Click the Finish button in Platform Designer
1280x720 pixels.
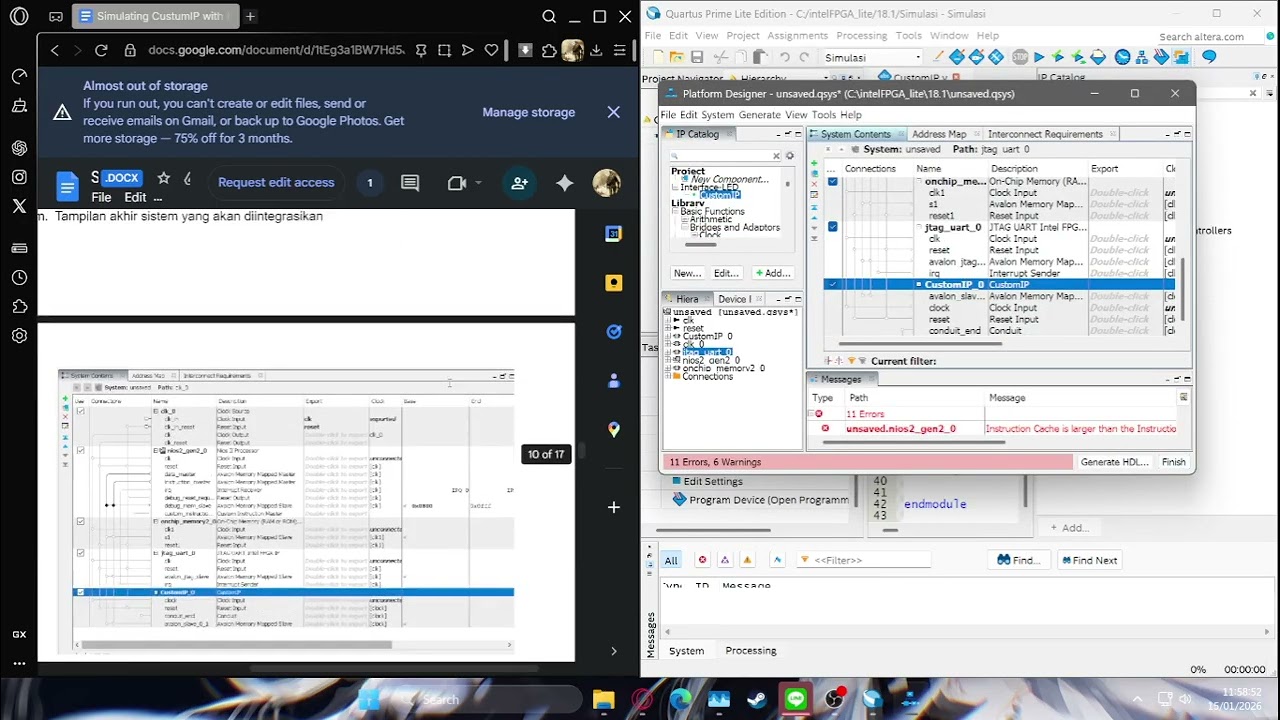1173,462
